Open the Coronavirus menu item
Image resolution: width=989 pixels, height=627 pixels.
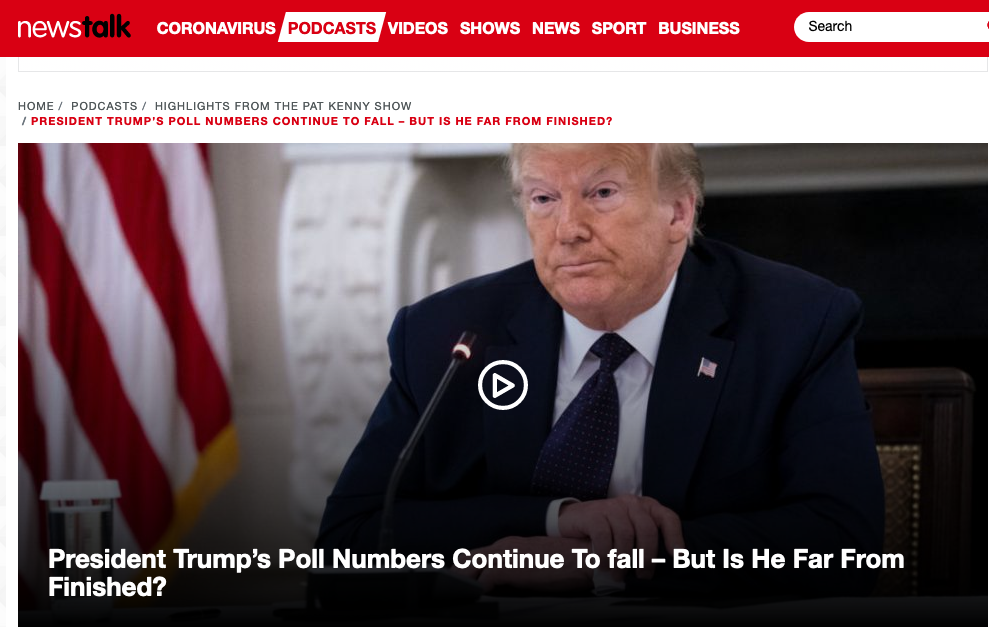(216, 28)
